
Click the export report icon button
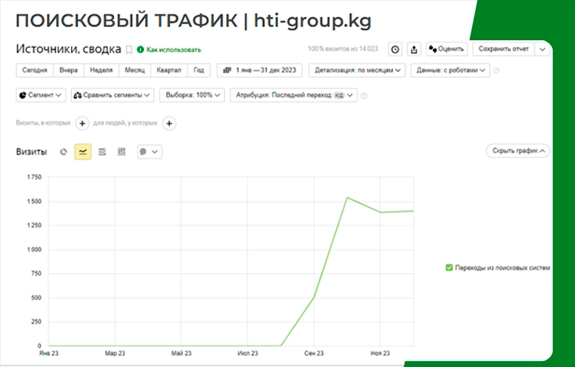(x=414, y=49)
